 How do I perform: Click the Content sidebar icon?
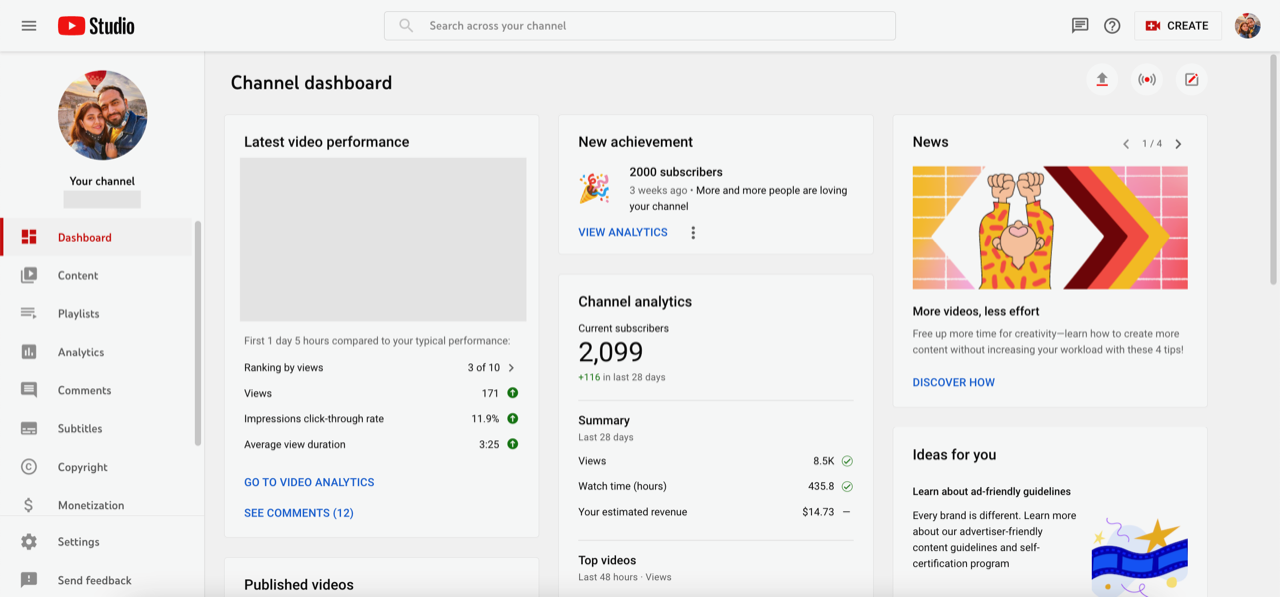click(x=29, y=275)
